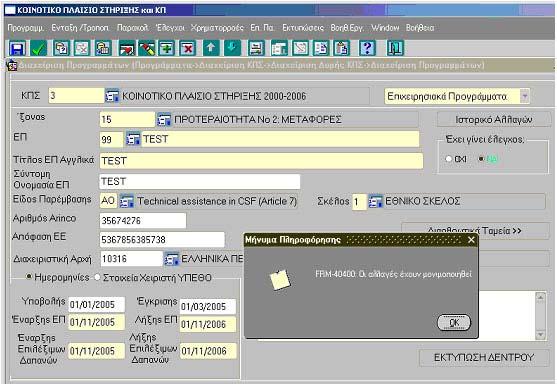Click the Έγκρισης date field
557x386 pixels.
[208, 306]
